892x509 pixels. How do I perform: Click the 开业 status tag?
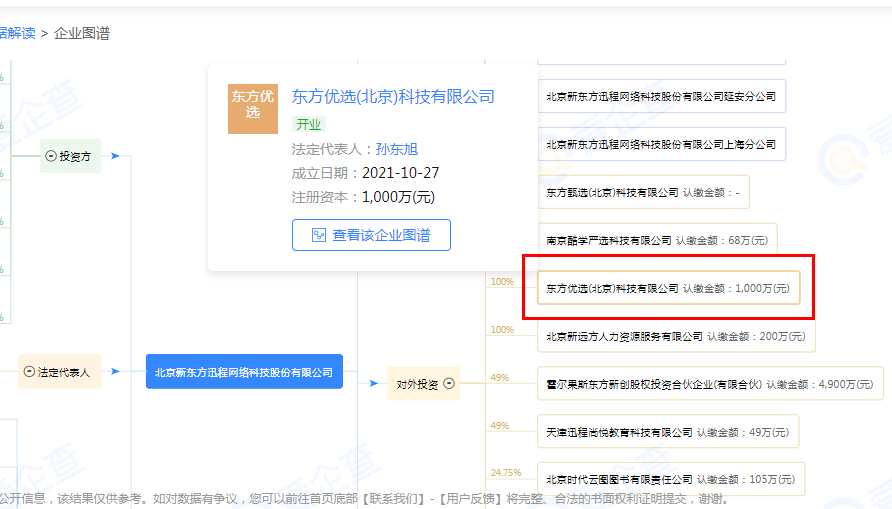308,124
